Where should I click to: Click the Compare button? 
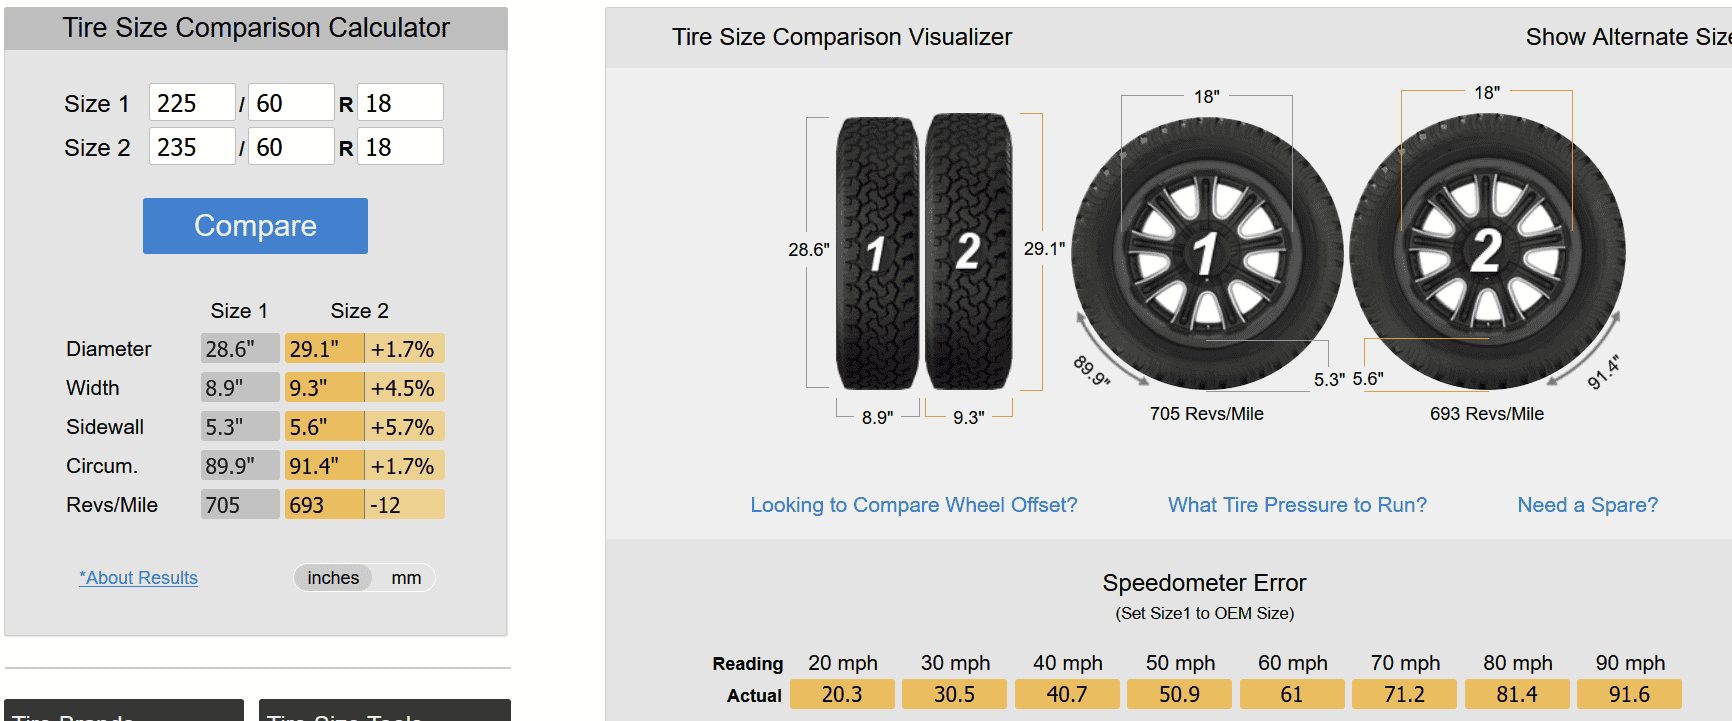coord(254,226)
